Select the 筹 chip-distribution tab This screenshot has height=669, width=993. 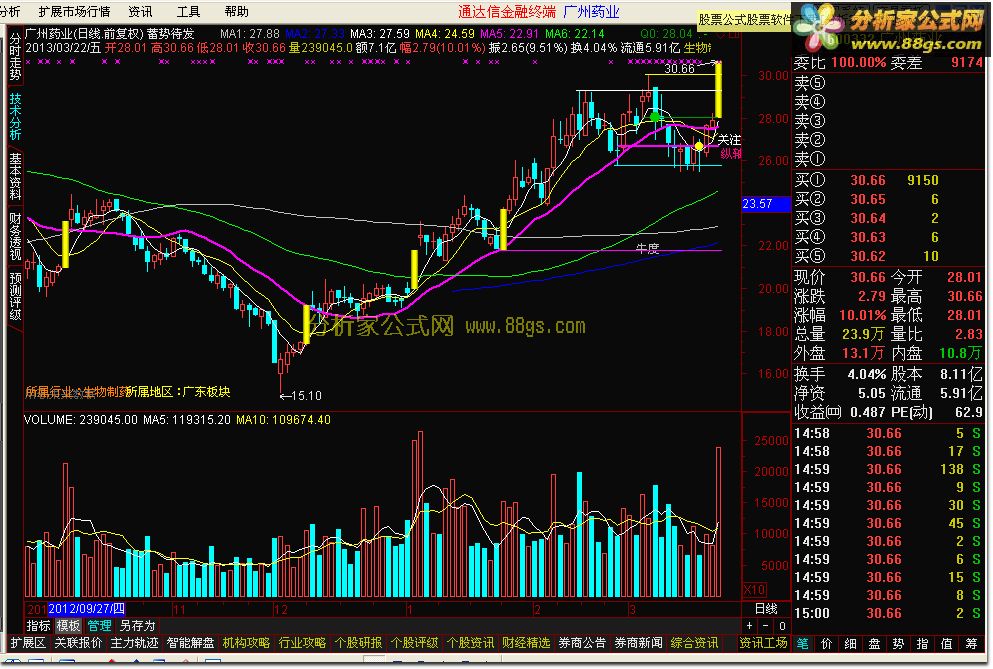(x=971, y=643)
